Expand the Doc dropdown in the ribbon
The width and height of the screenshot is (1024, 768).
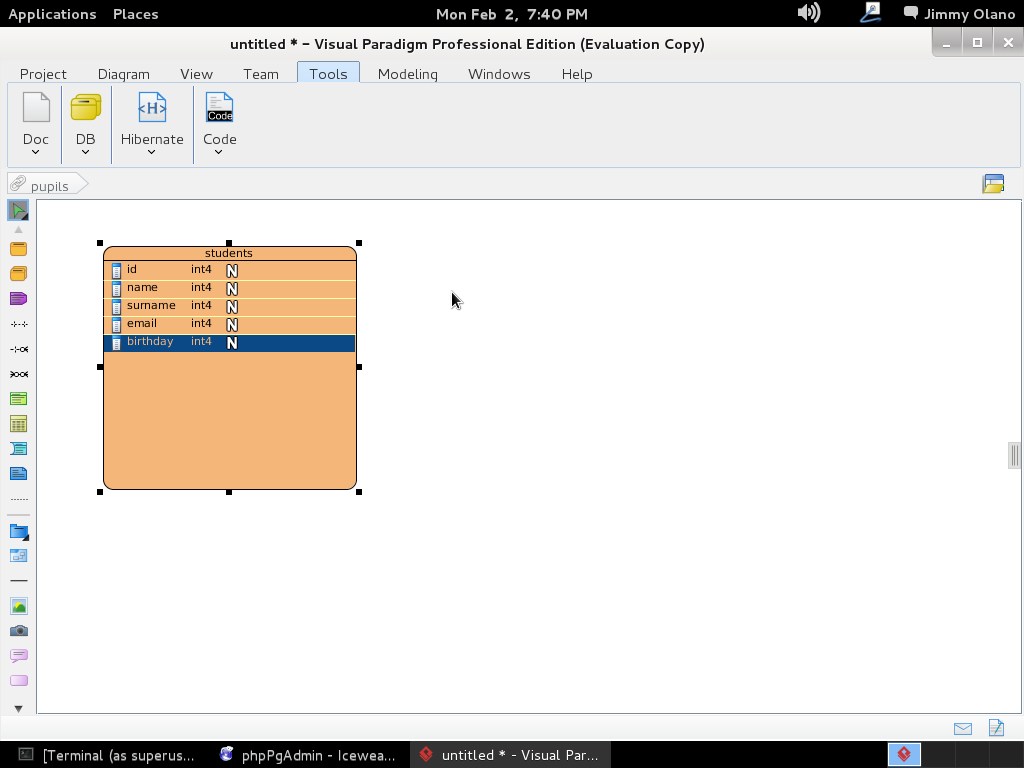pos(36,152)
